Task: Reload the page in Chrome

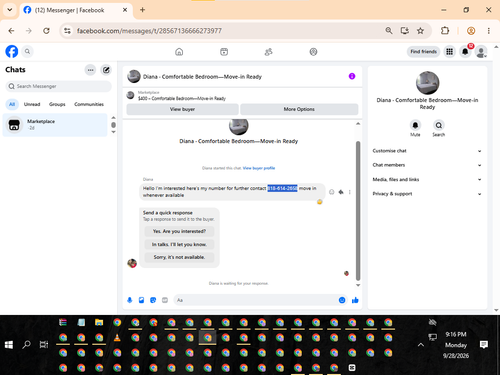Action: tap(46, 31)
